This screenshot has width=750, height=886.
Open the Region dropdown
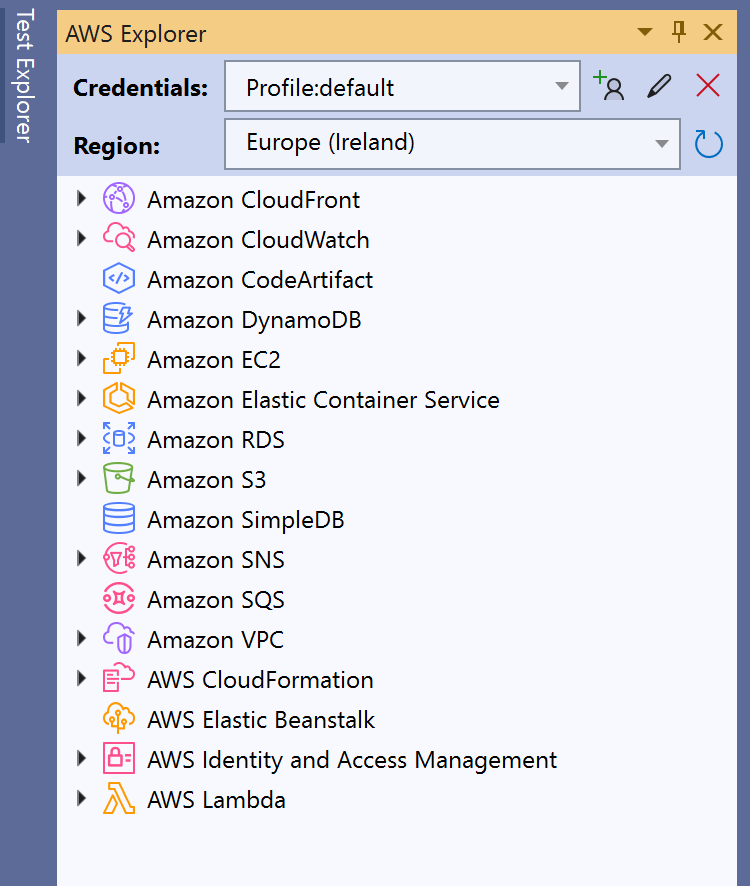point(452,143)
